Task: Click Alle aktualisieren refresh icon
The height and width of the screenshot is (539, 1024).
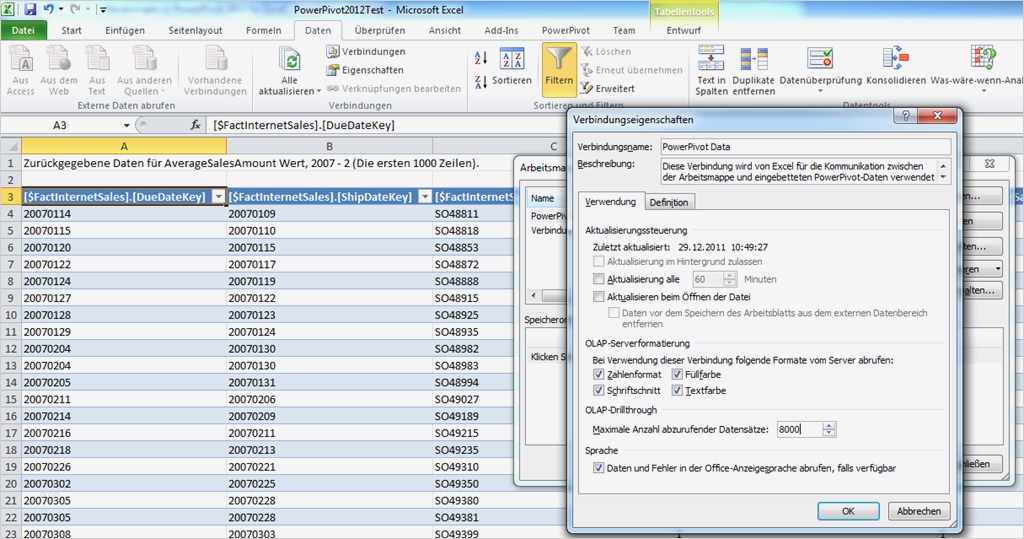Action: (x=289, y=60)
